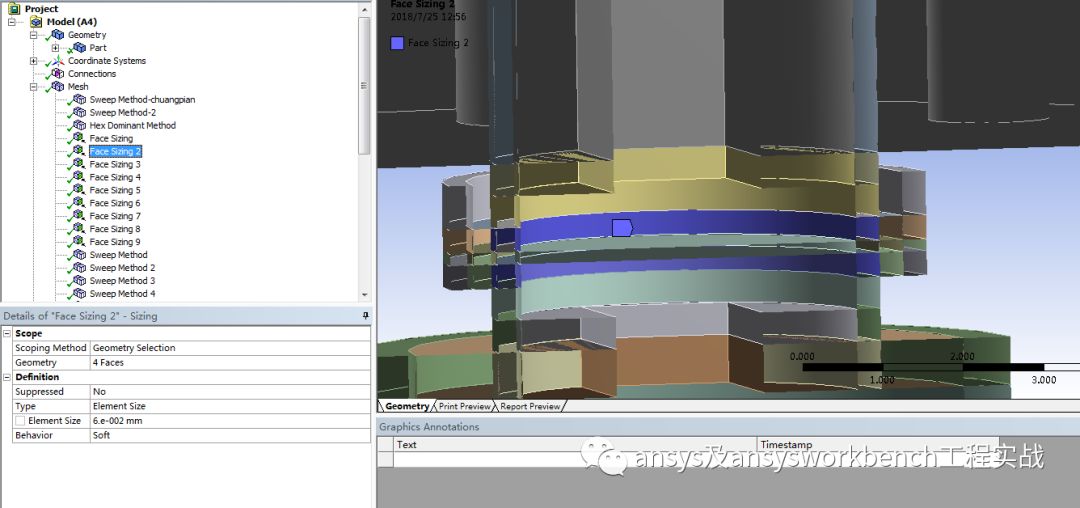
Task: Click the Connections icon in outline
Action: [x=57, y=74]
